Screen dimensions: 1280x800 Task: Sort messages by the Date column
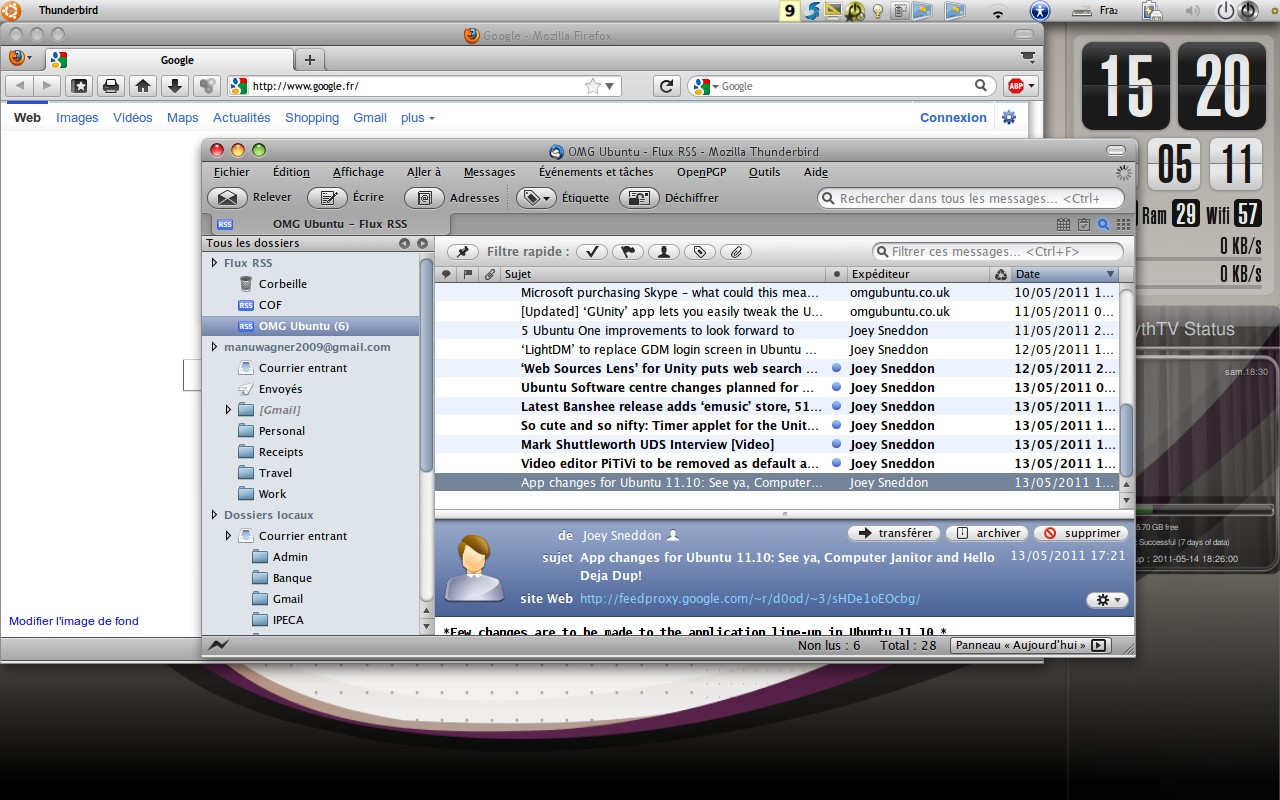(x=1065, y=274)
